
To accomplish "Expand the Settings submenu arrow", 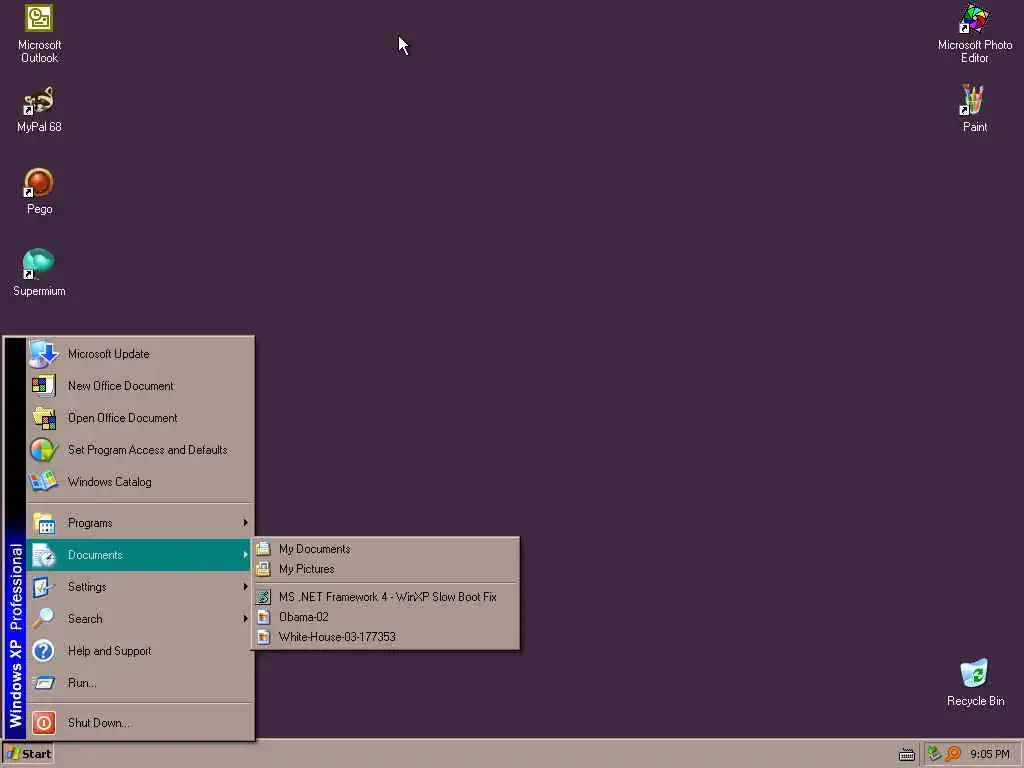I will click(x=246, y=586).
